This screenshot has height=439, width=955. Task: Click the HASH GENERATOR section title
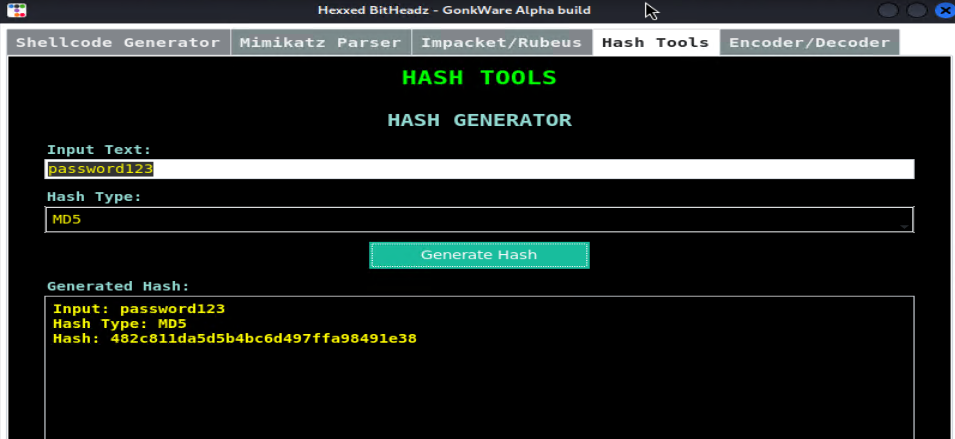click(x=479, y=120)
